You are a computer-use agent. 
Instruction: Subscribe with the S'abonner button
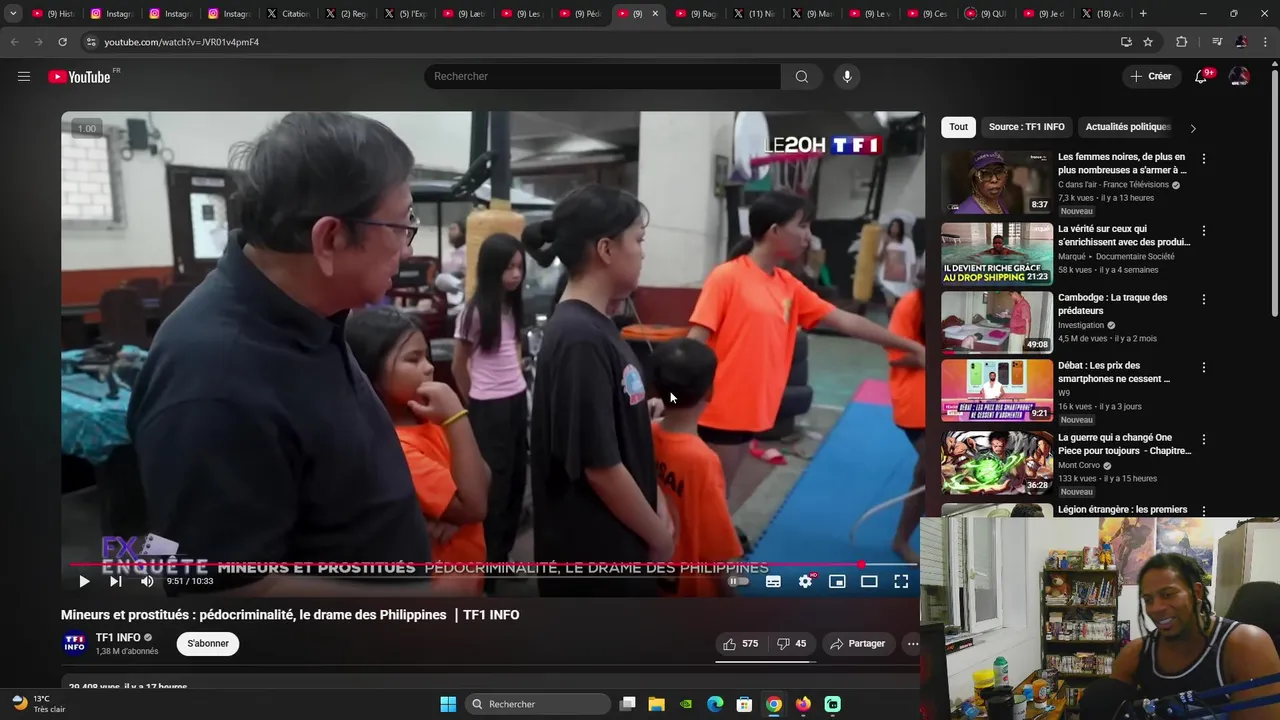[x=208, y=644]
